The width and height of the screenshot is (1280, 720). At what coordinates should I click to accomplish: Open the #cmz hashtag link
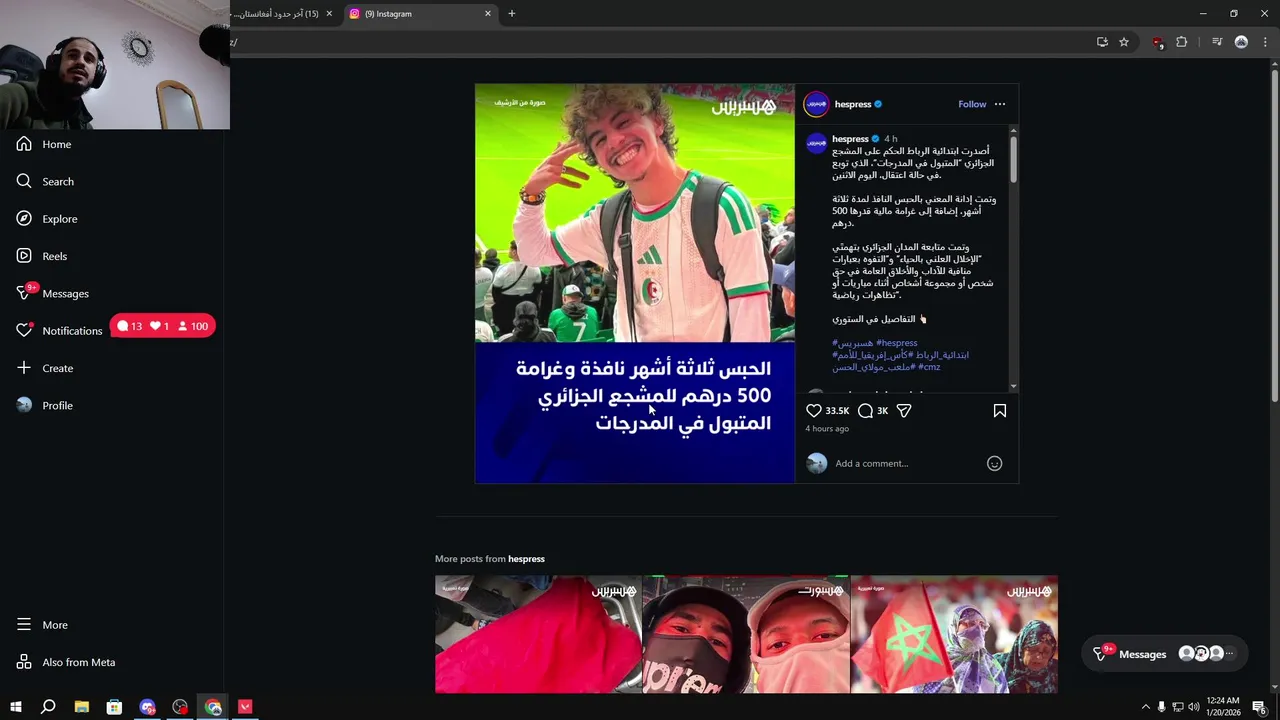(x=929, y=367)
